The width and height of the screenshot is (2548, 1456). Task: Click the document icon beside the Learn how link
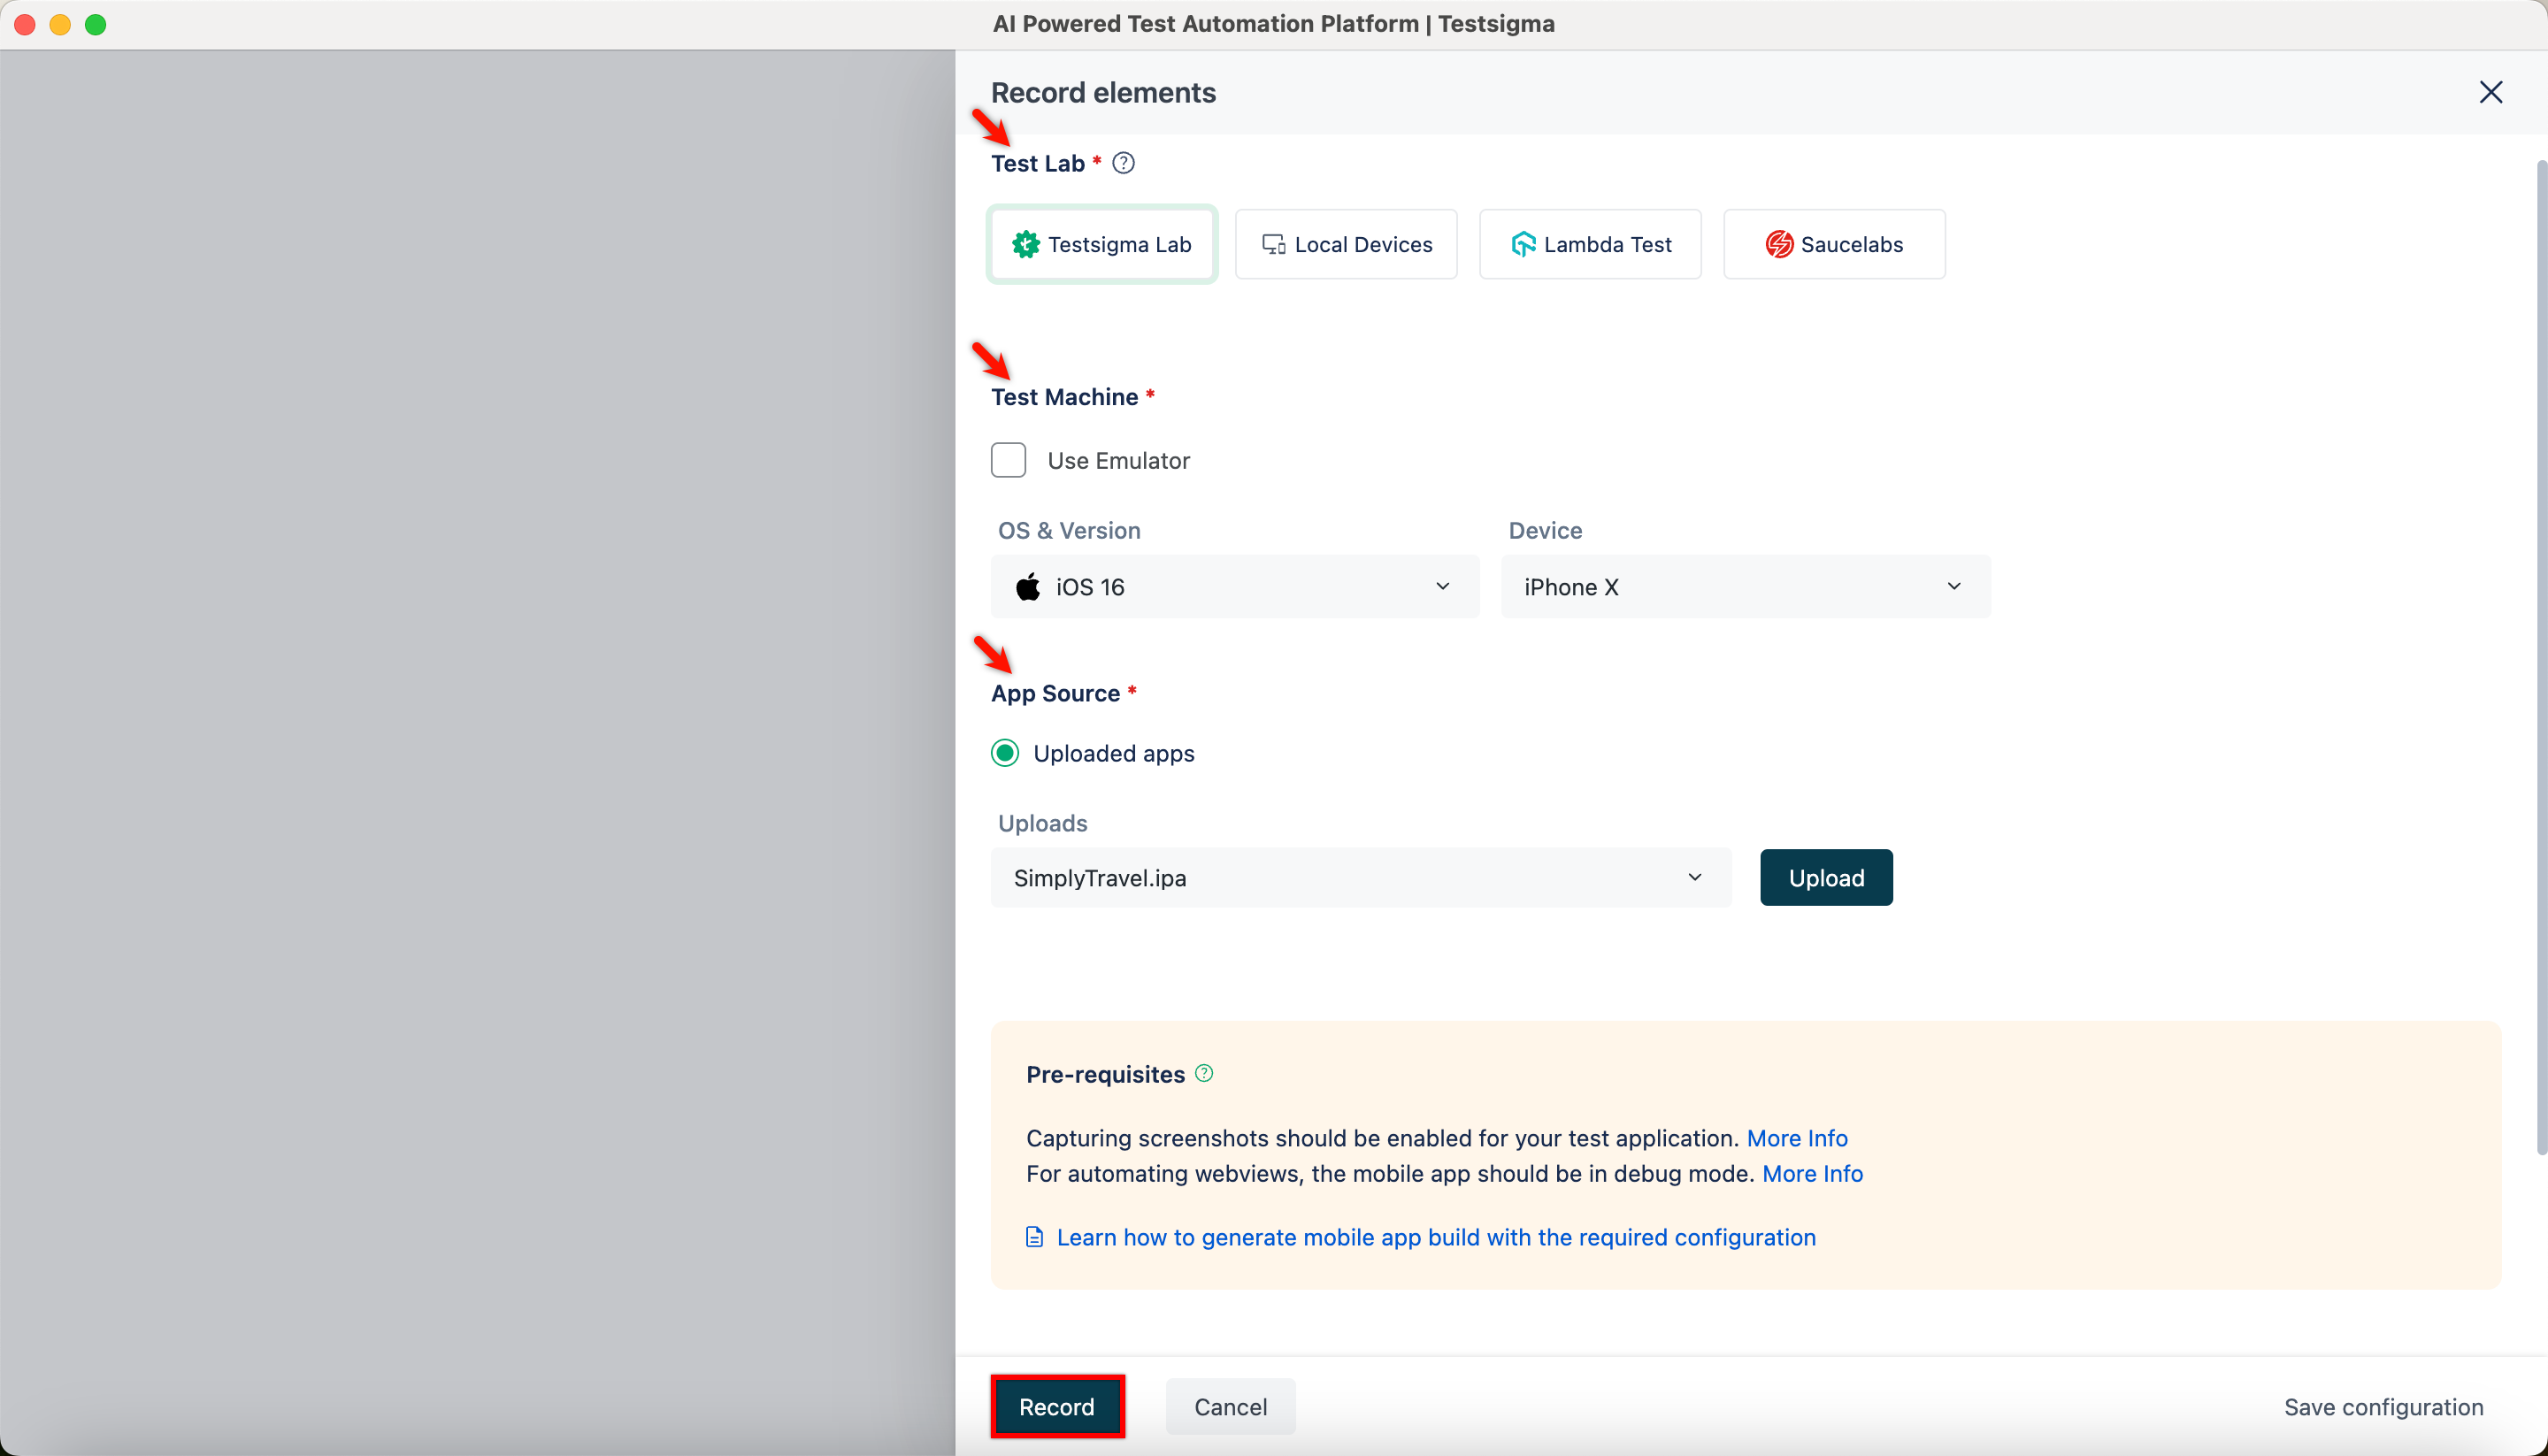tap(1035, 1237)
